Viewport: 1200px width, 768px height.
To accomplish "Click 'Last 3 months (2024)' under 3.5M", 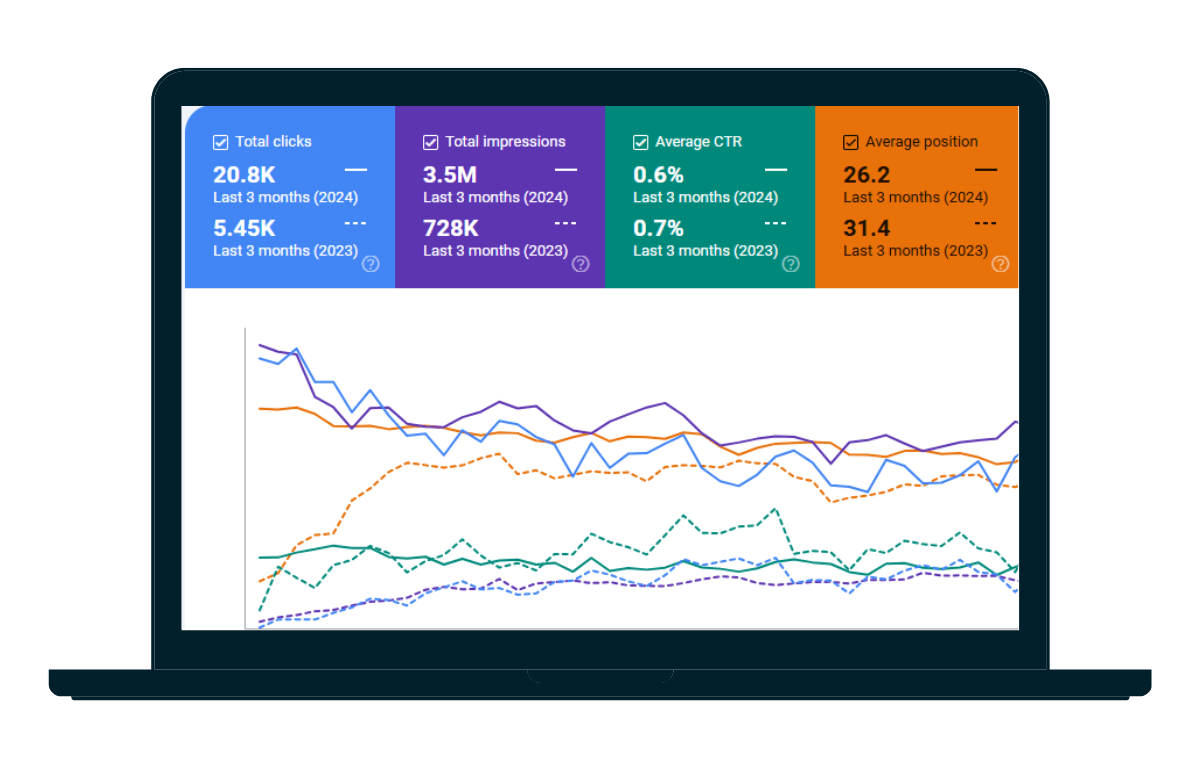I will 496,198.
